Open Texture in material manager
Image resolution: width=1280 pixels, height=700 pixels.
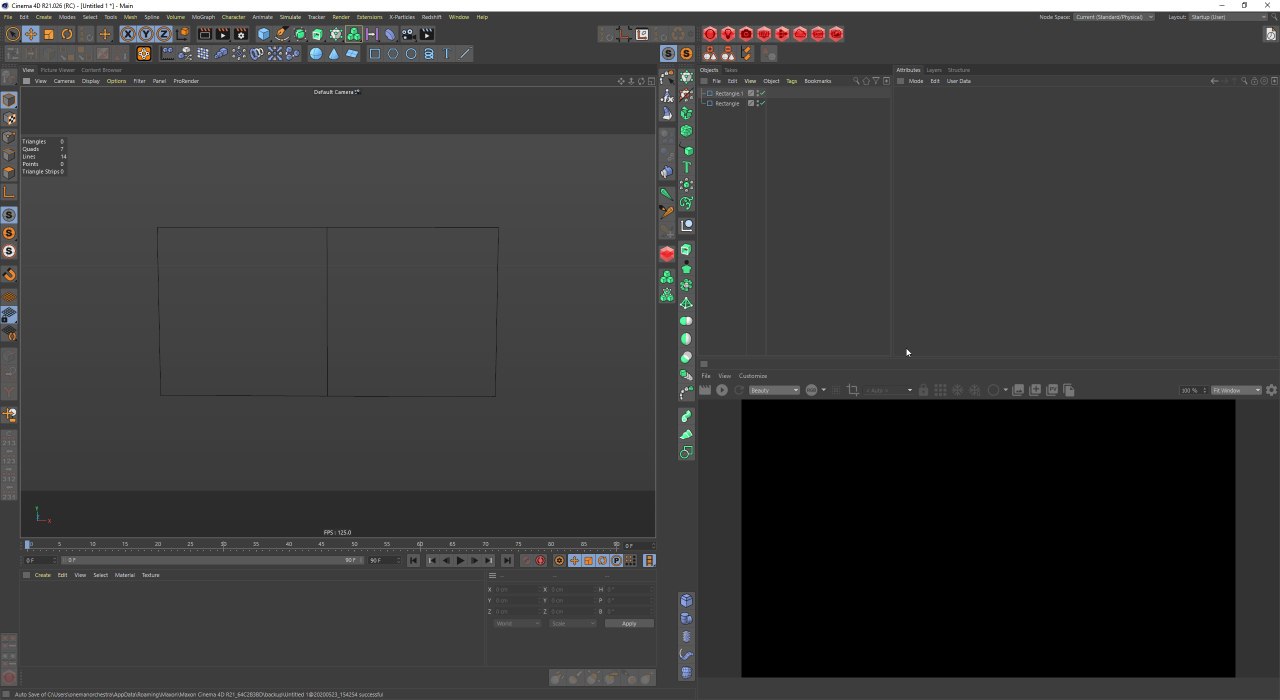coord(150,575)
